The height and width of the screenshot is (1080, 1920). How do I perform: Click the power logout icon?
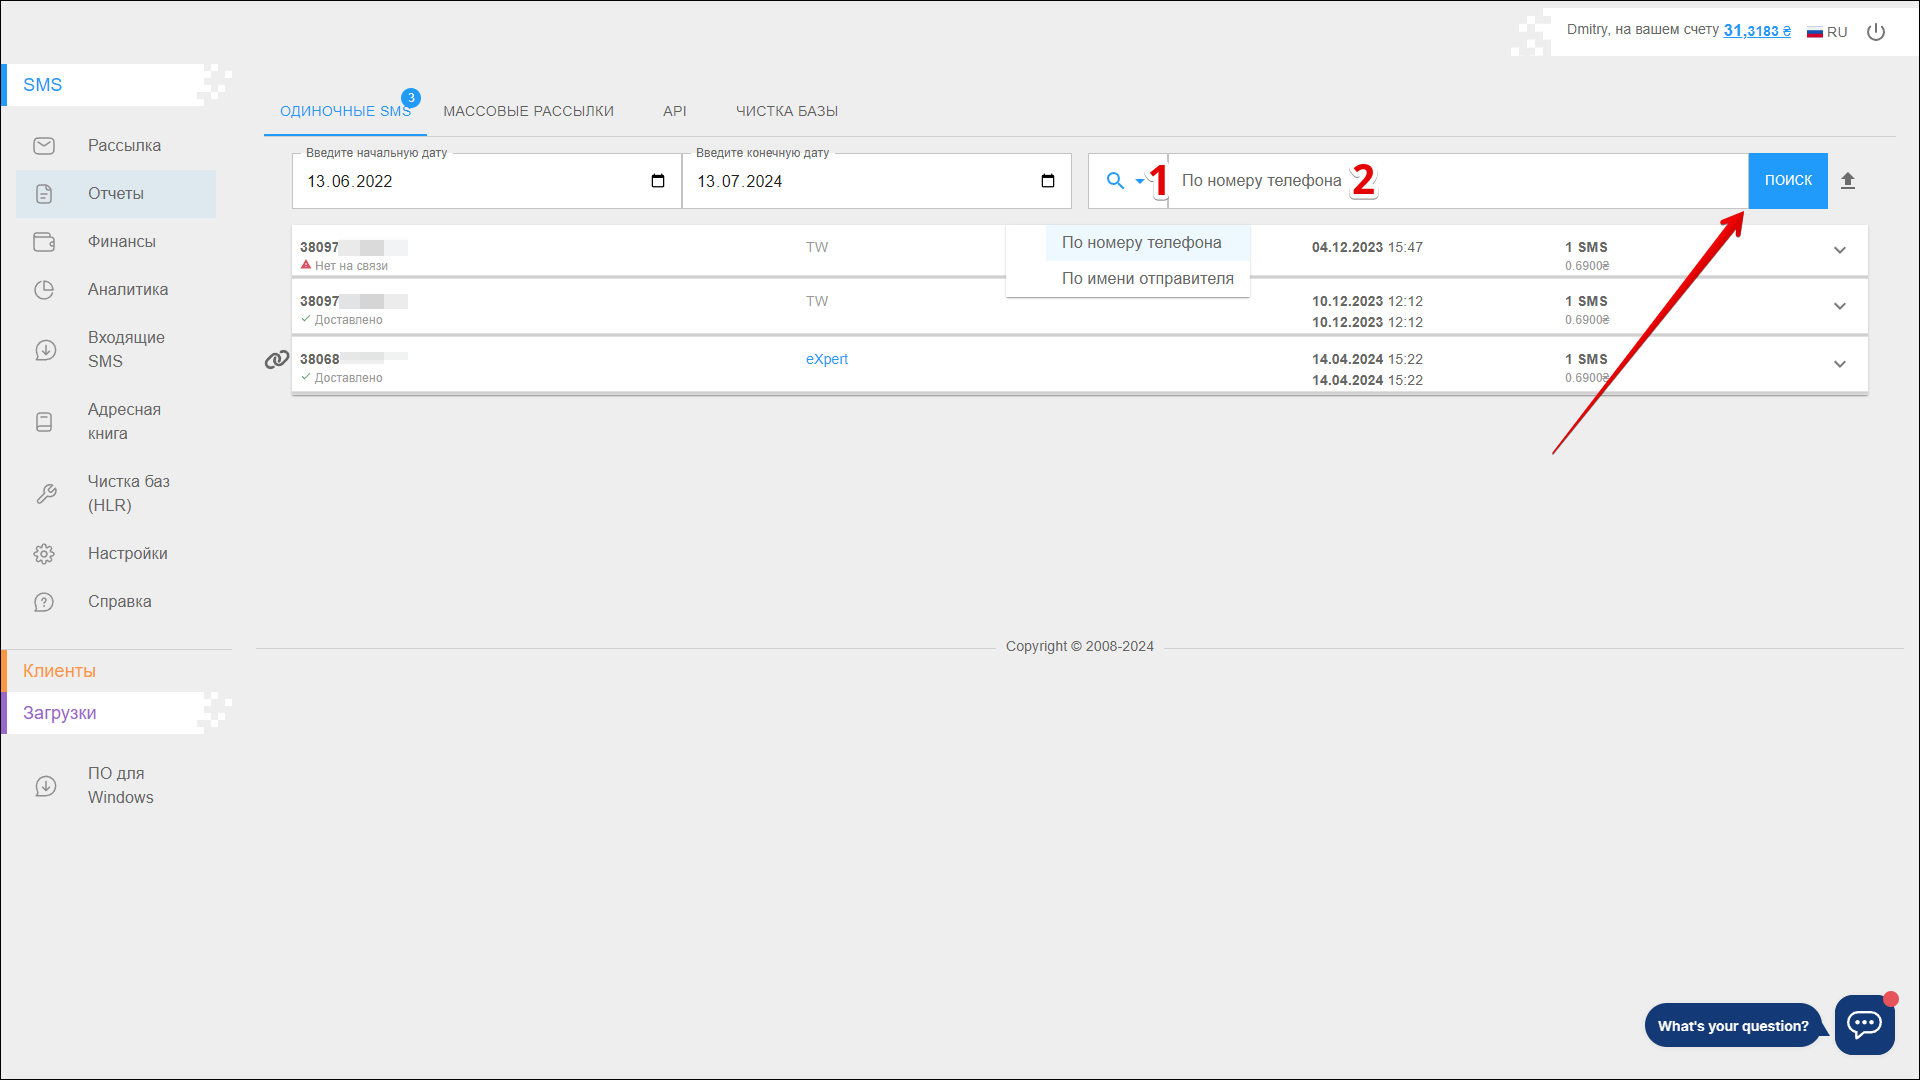[x=1876, y=32]
